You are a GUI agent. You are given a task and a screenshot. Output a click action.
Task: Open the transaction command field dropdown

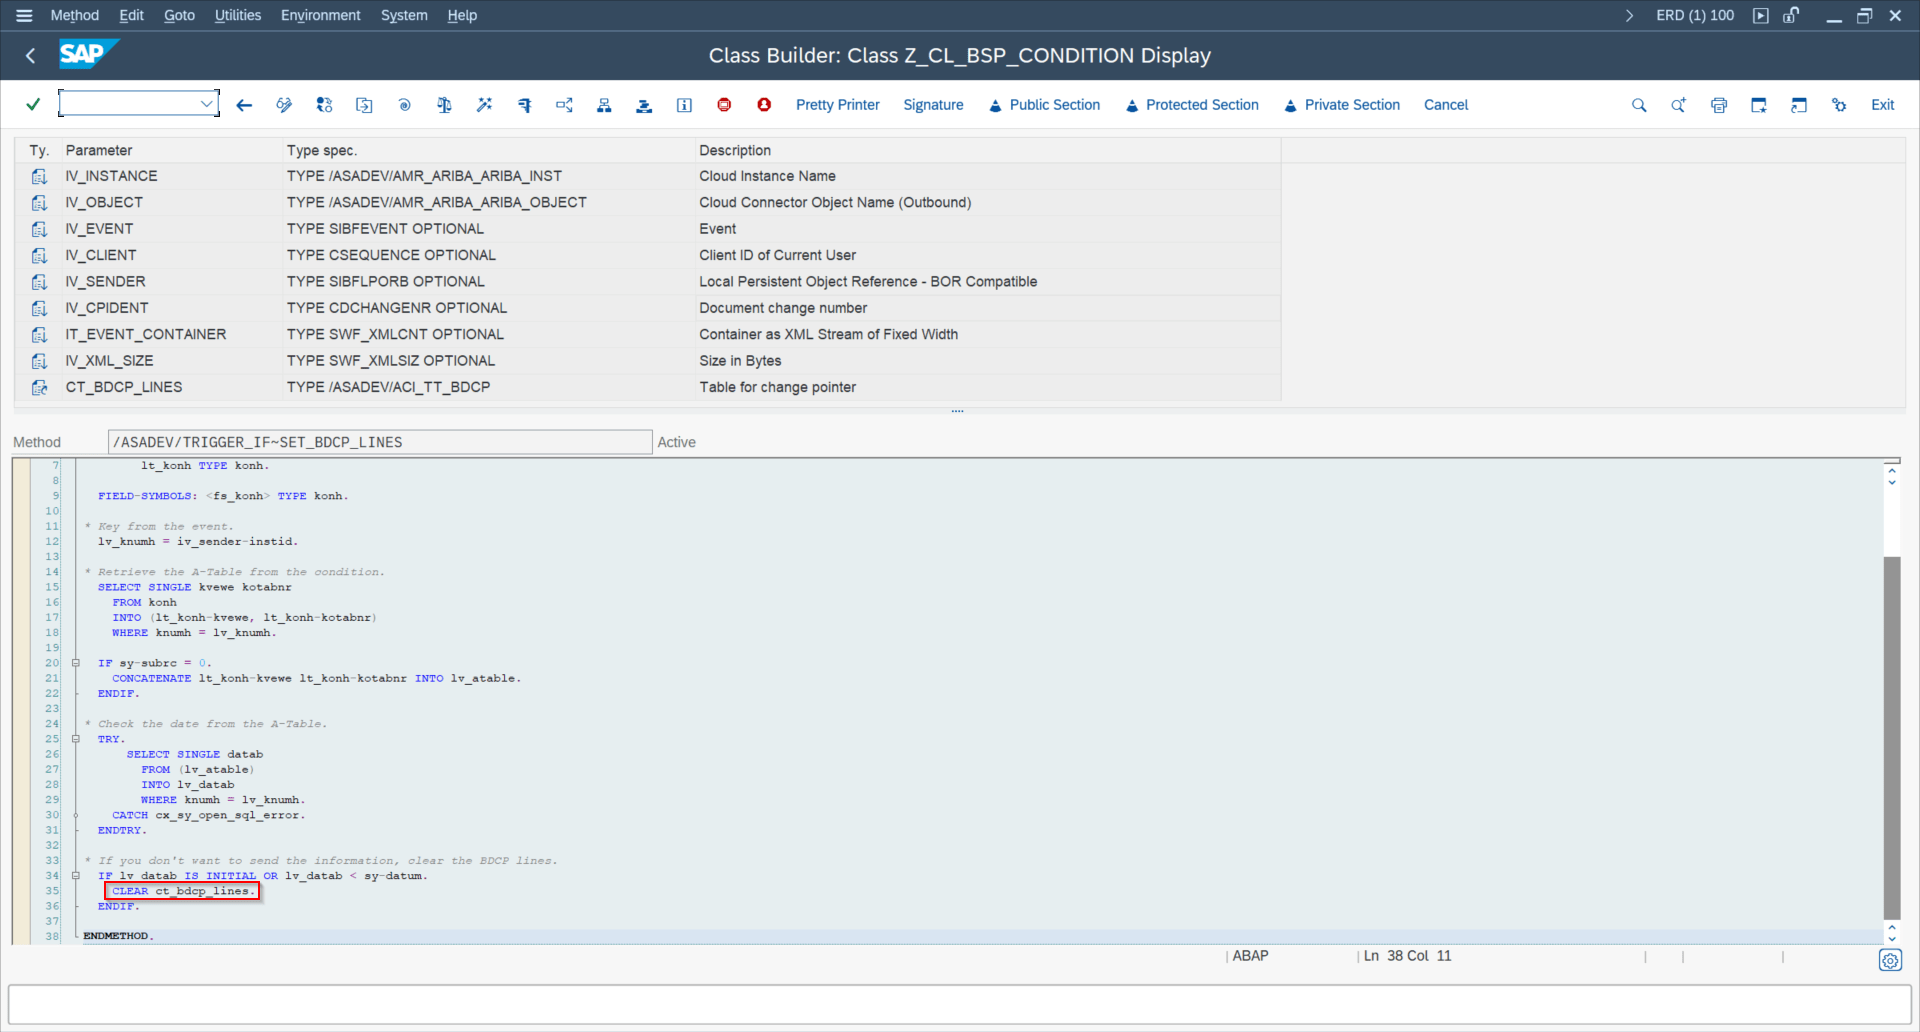click(x=206, y=103)
